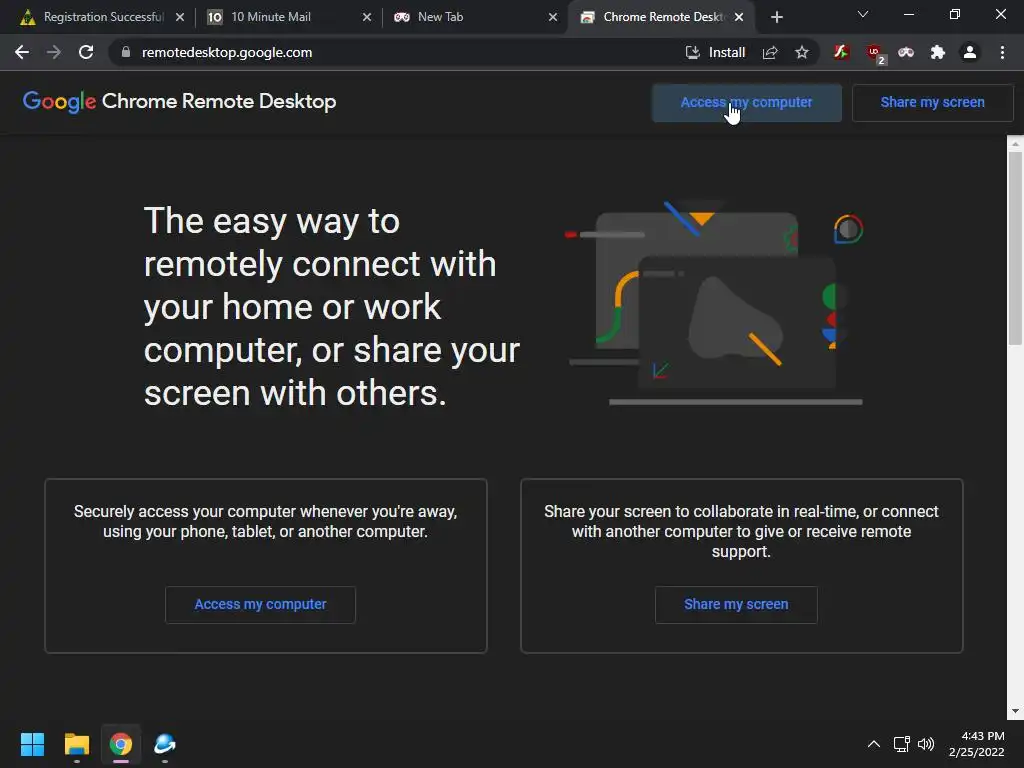Bookmark this page with the star icon
The height and width of the screenshot is (768, 1024).
point(802,52)
